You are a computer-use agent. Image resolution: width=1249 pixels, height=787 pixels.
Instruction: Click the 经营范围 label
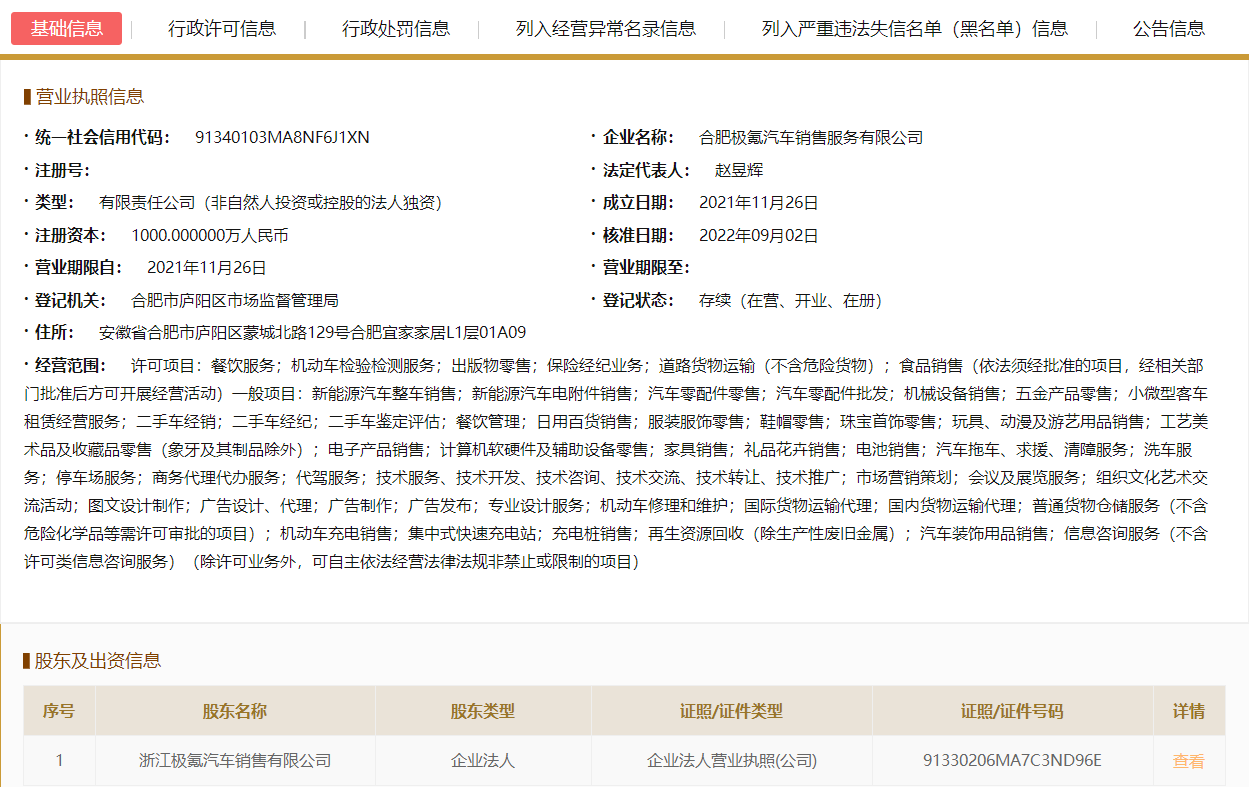click(71, 366)
